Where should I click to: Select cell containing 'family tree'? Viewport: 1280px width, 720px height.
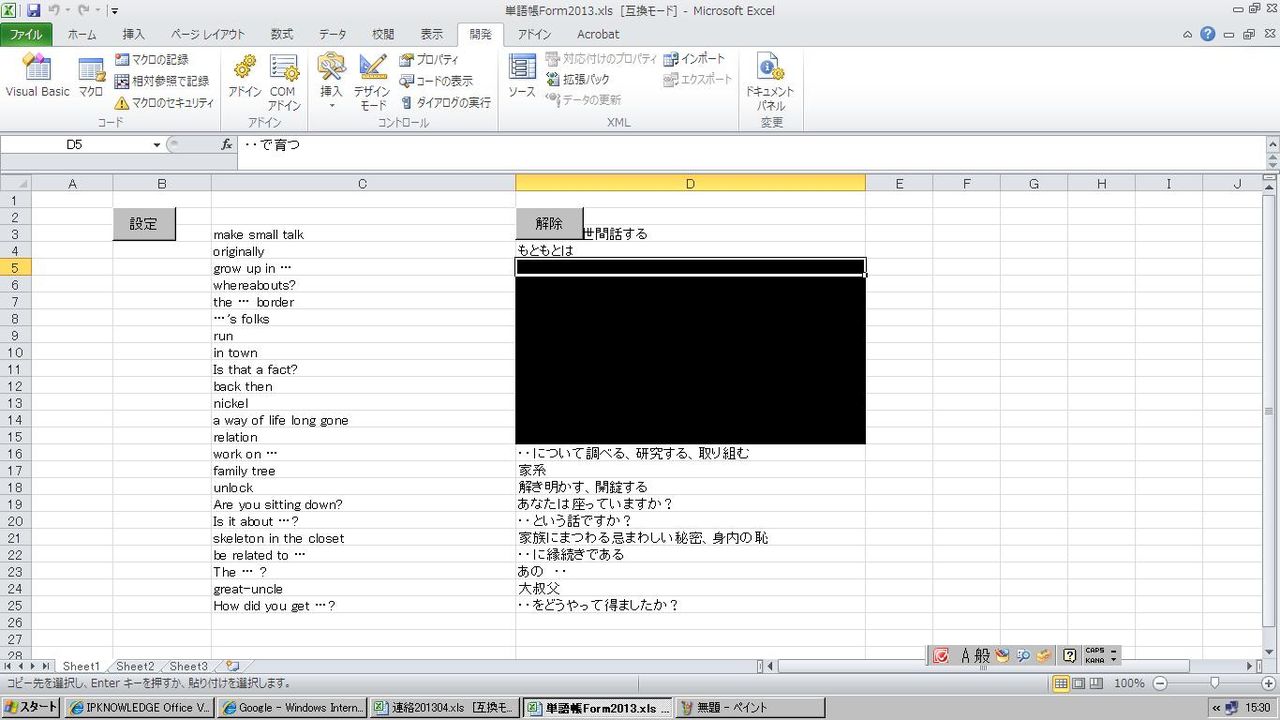tap(363, 471)
